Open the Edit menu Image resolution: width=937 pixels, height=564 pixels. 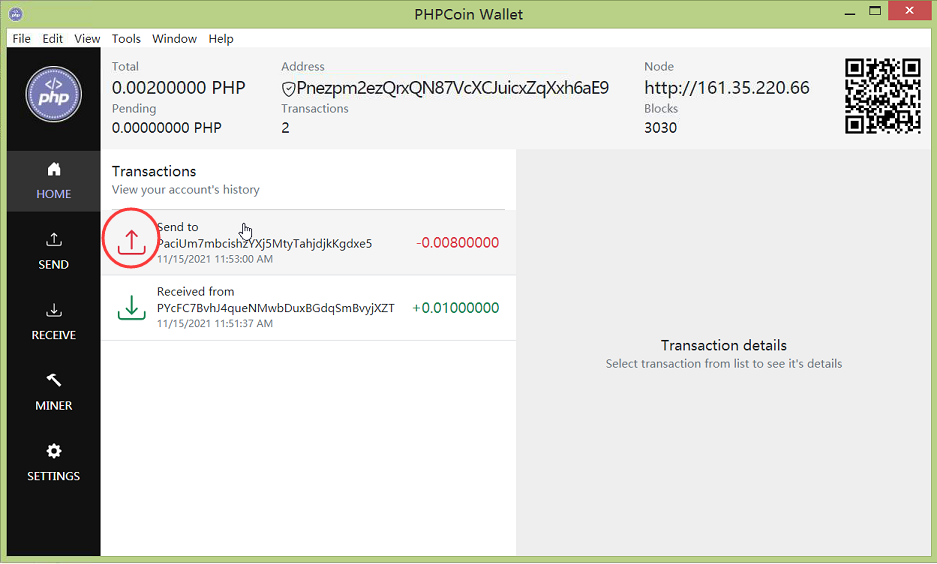(52, 39)
